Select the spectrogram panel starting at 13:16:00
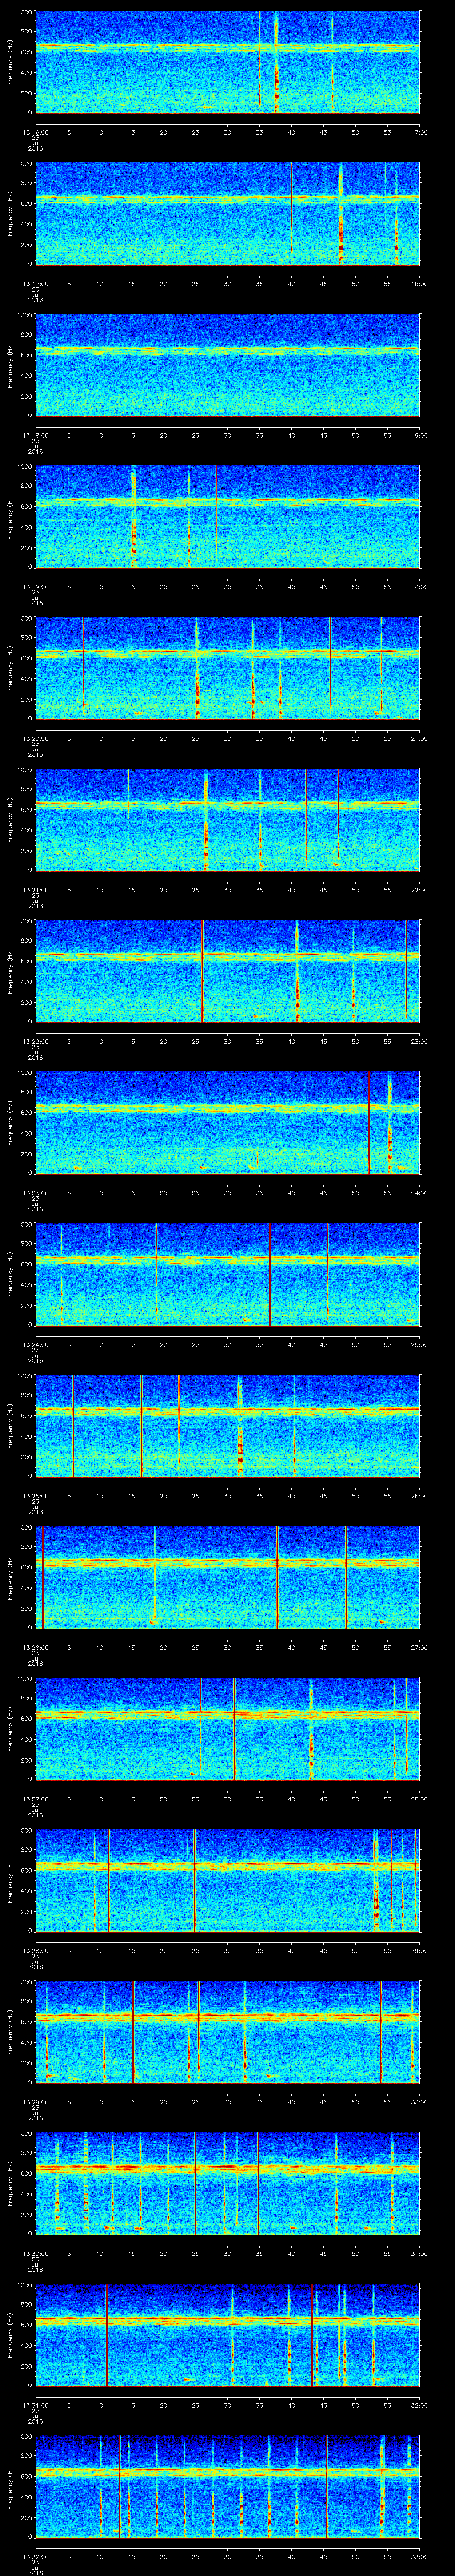Screen dimensions: 455x2576 point(228,62)
